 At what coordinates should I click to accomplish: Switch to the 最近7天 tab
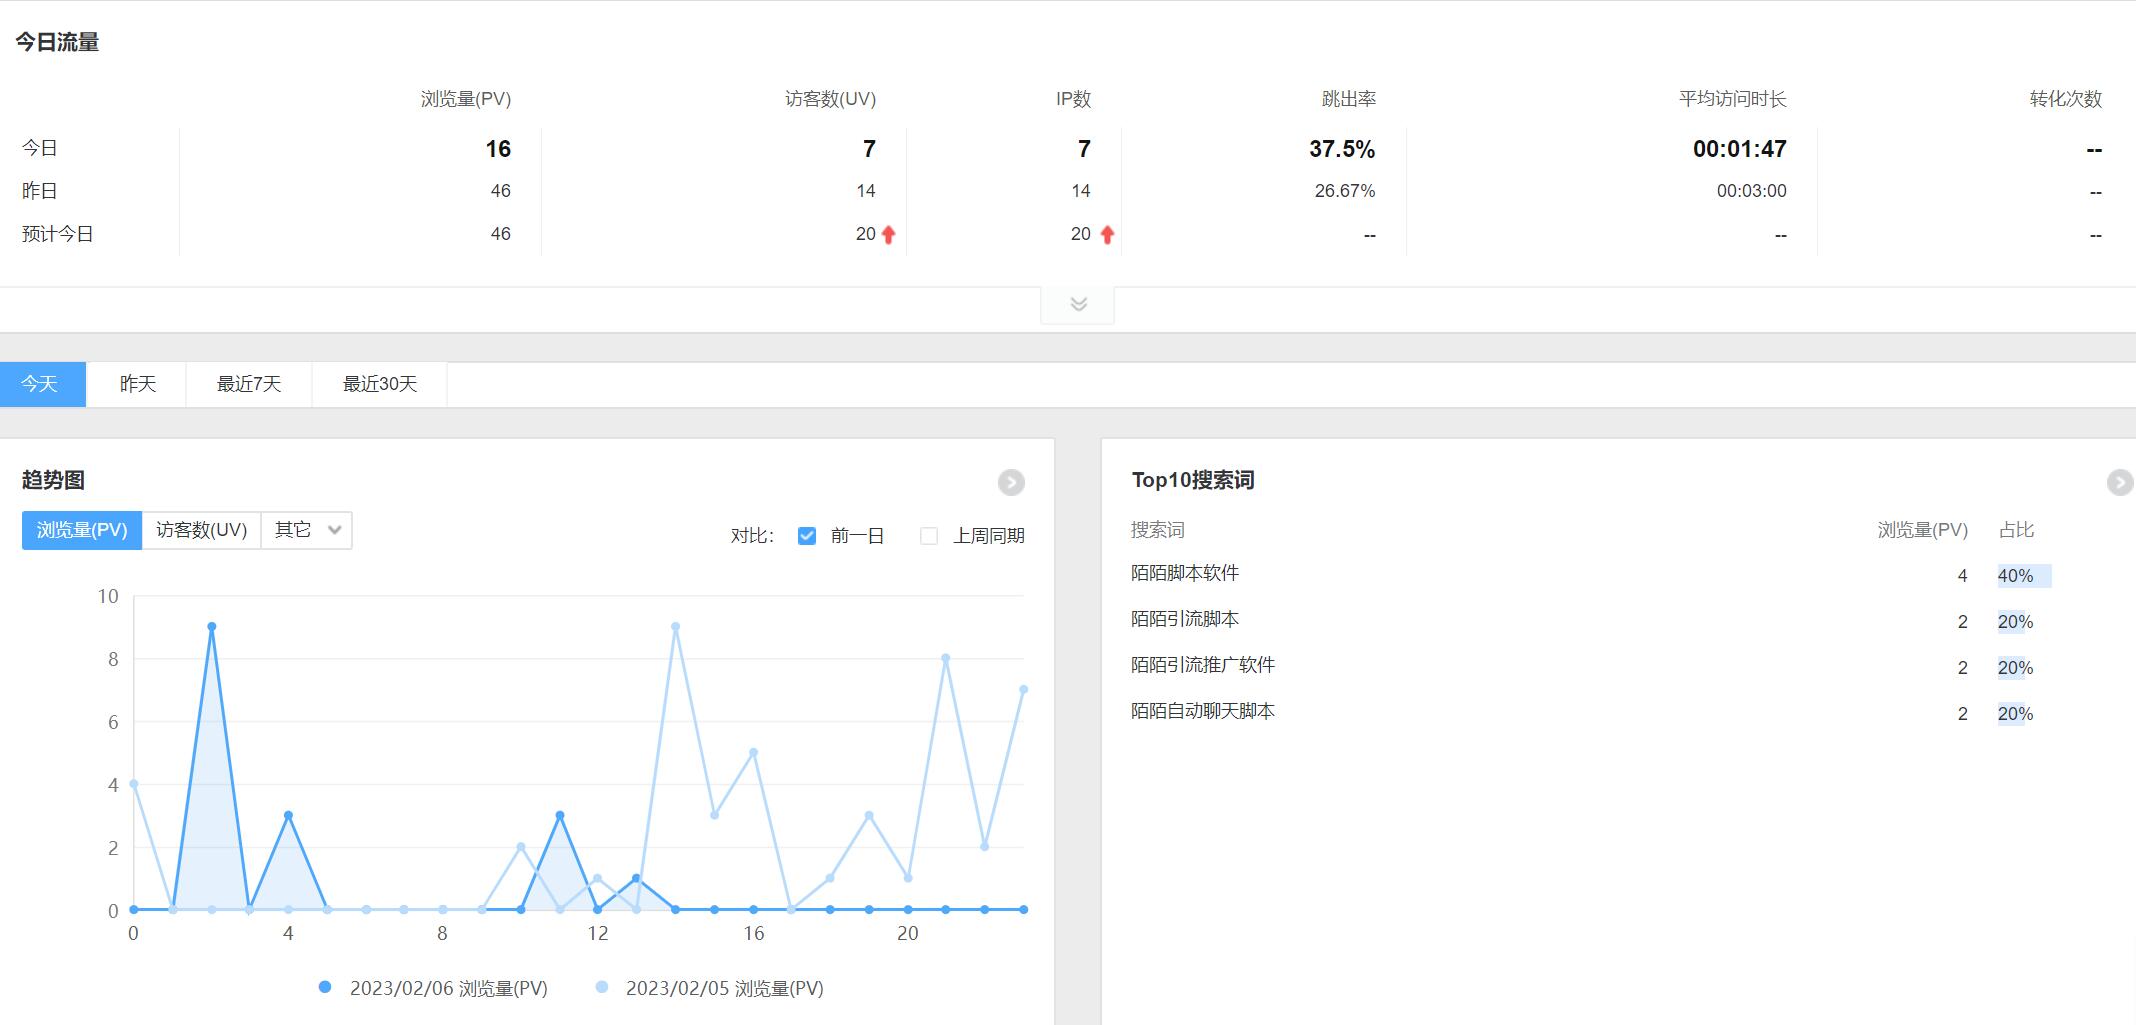249,384
